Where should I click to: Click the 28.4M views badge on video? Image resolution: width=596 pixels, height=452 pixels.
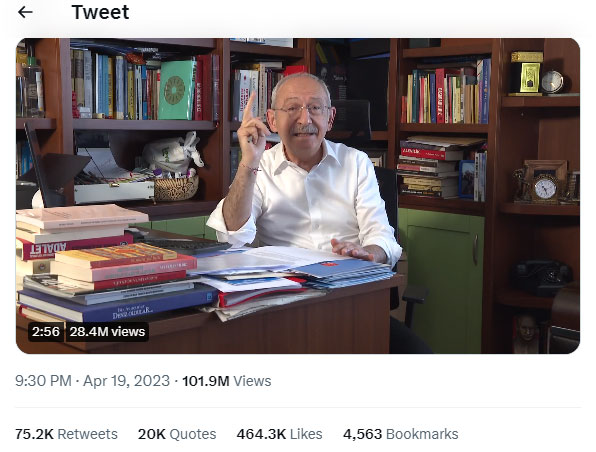107,331
